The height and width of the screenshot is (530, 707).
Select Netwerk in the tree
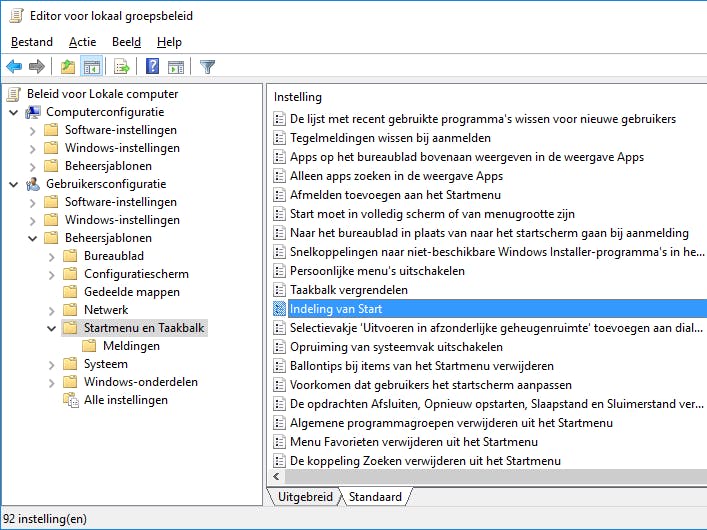(106, 310)
